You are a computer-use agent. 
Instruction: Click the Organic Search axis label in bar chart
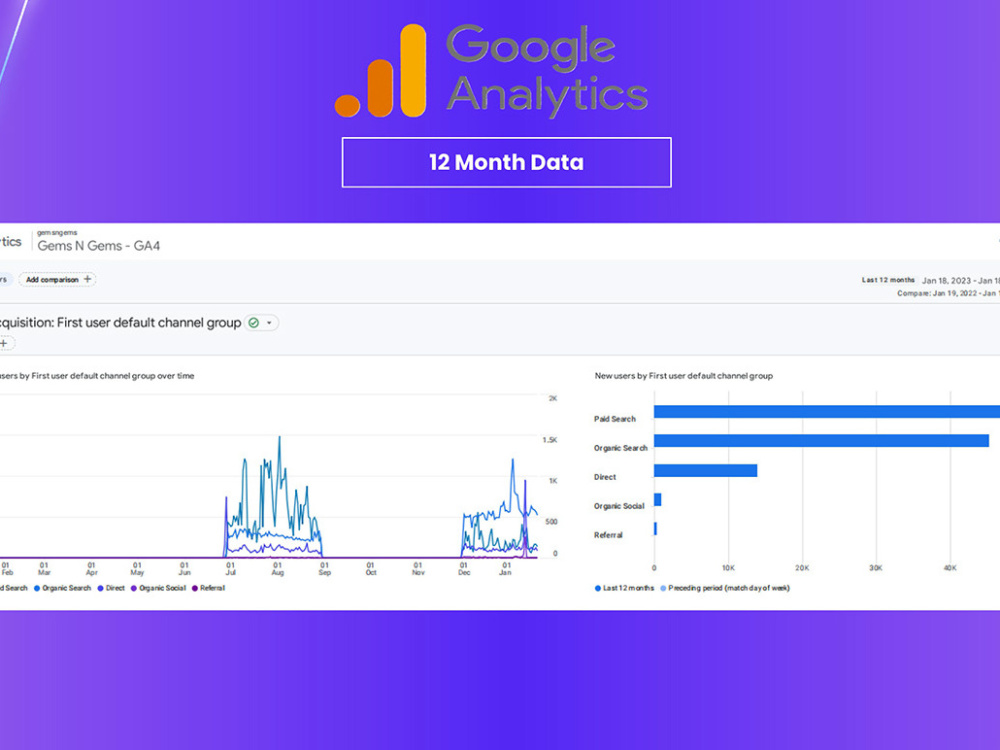621,448
